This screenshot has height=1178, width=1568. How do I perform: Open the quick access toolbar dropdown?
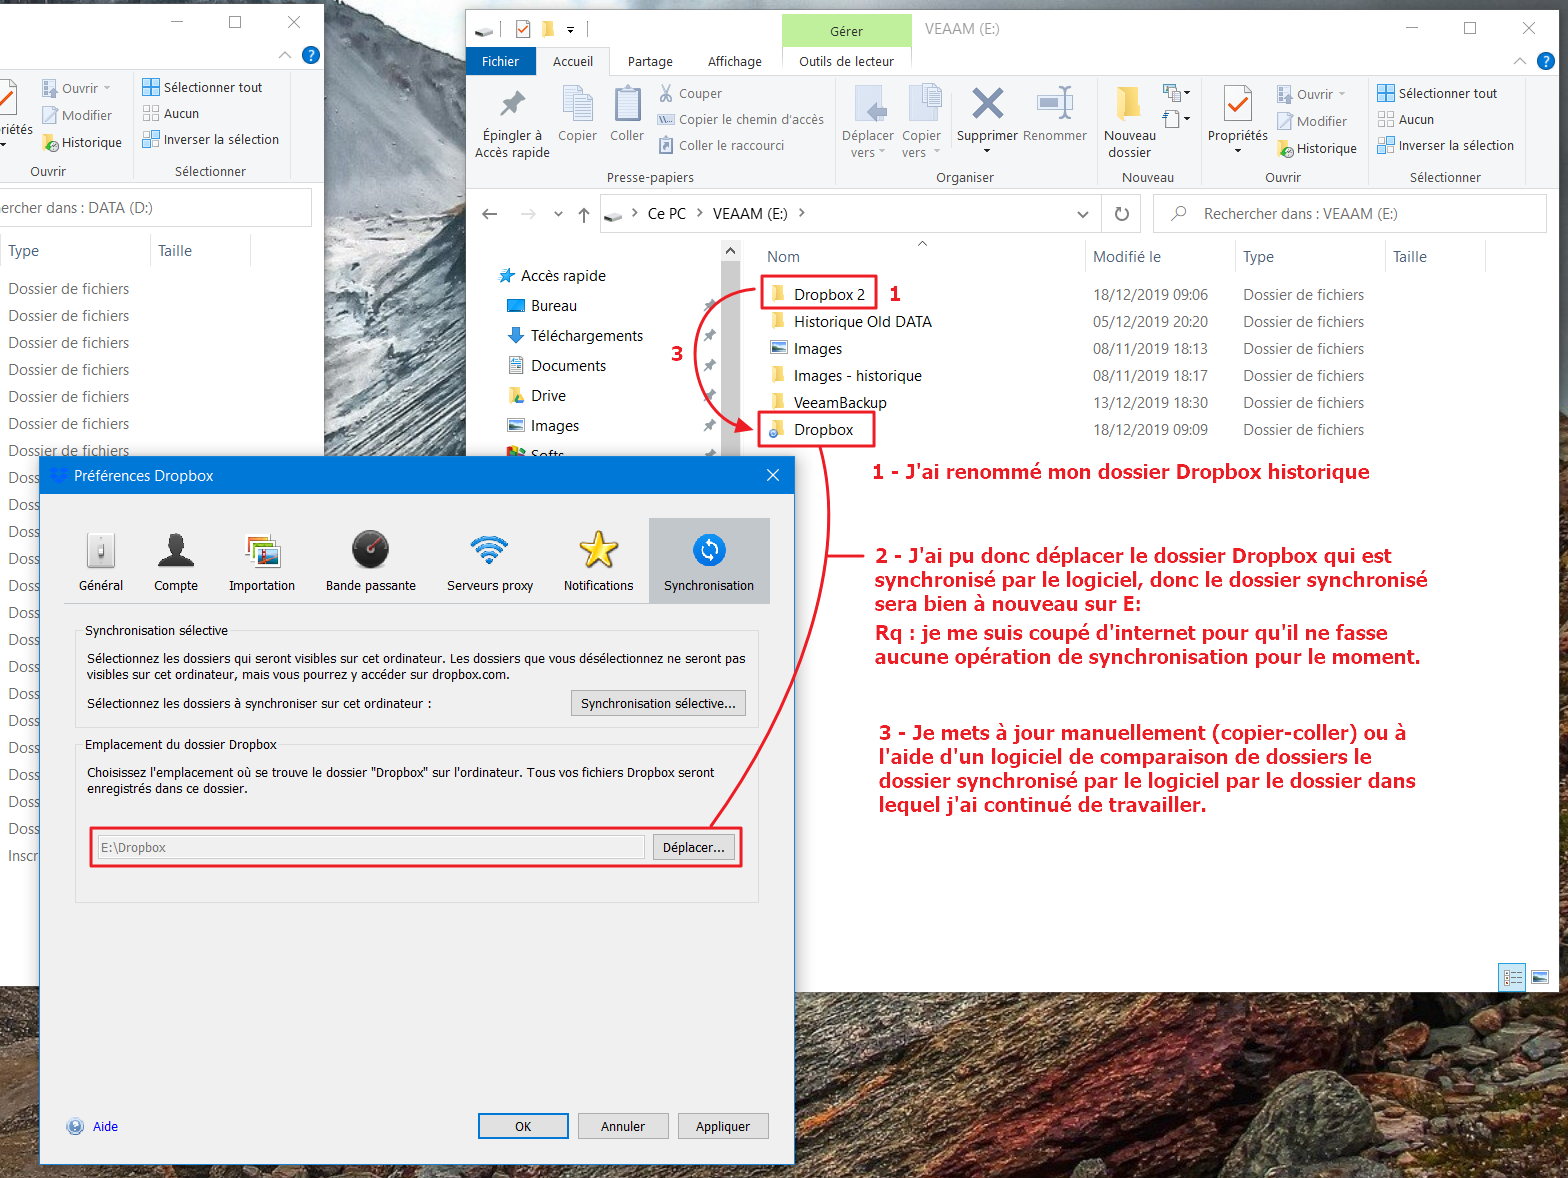tap(570, 30)
